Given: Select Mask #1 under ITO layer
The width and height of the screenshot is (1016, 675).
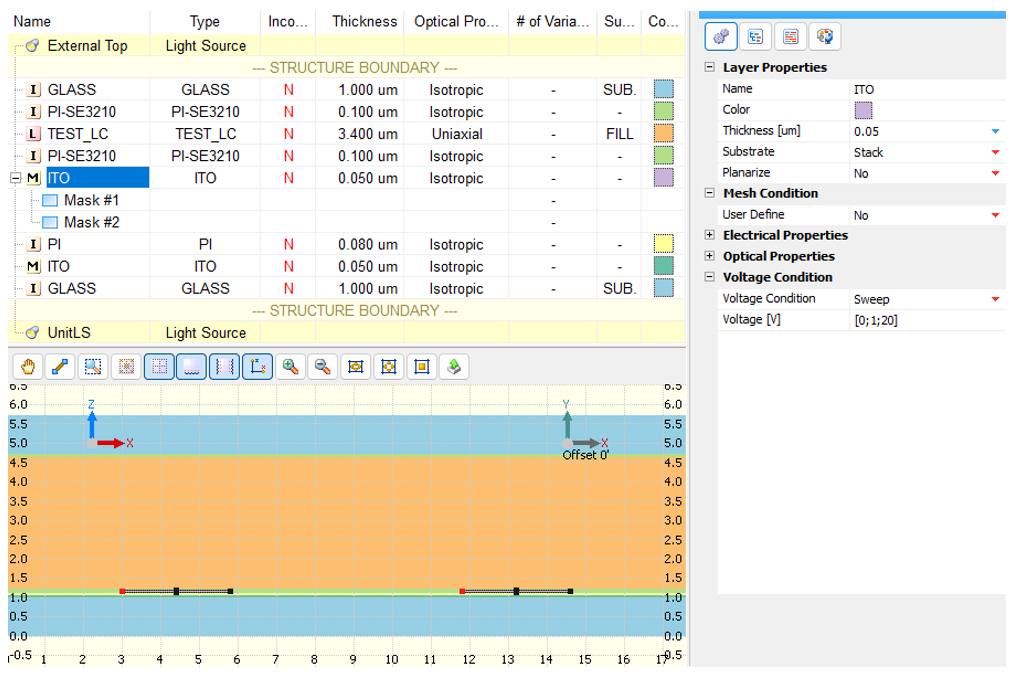Looking at the screenshot, I should click(x=91, y=200).
